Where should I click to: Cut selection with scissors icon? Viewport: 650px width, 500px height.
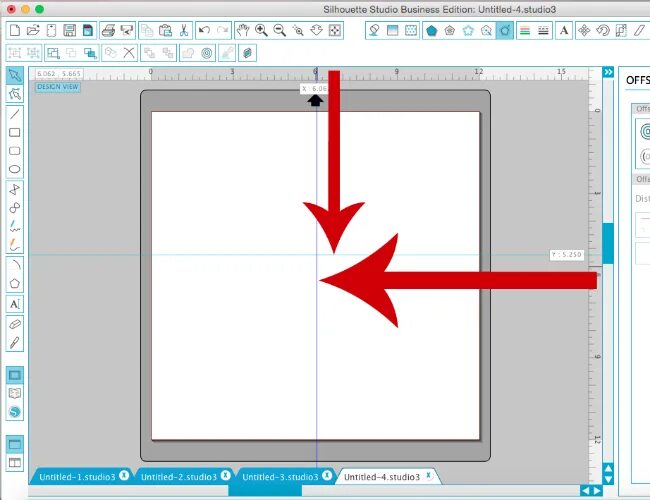click(184, 30)
